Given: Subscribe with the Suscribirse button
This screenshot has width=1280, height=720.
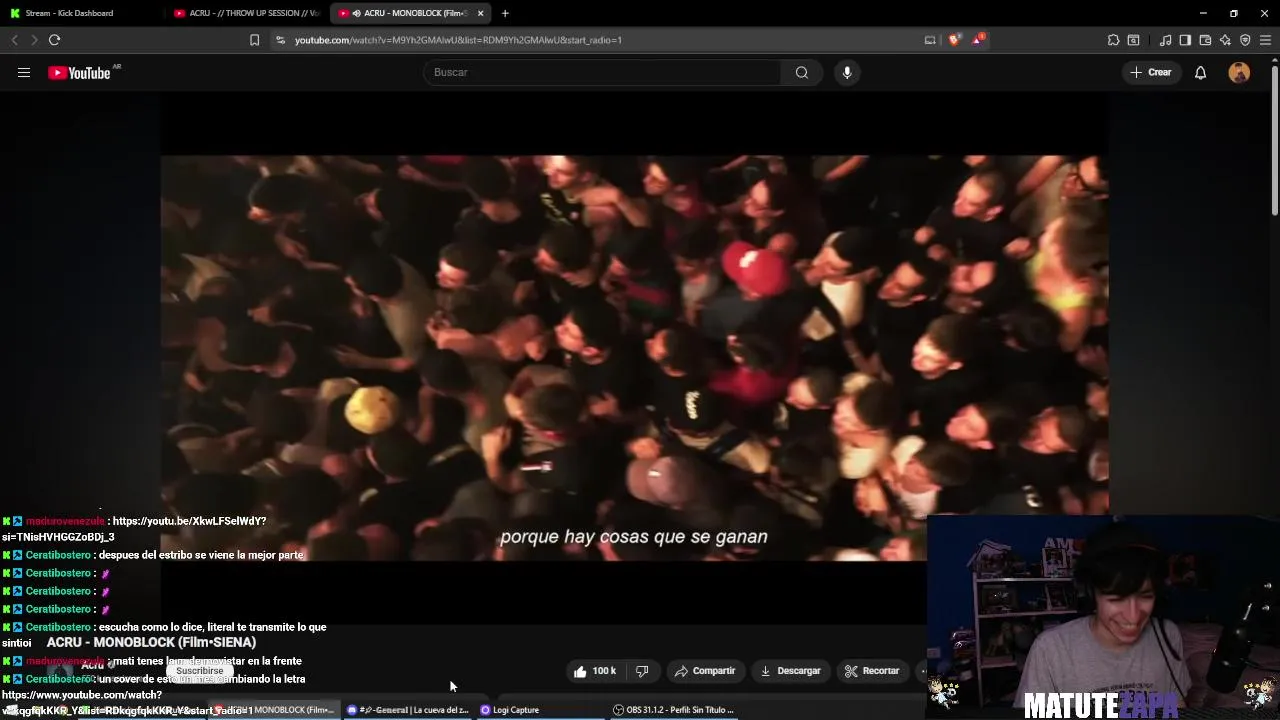Looking at the screenshot, I should click(199, 671).
